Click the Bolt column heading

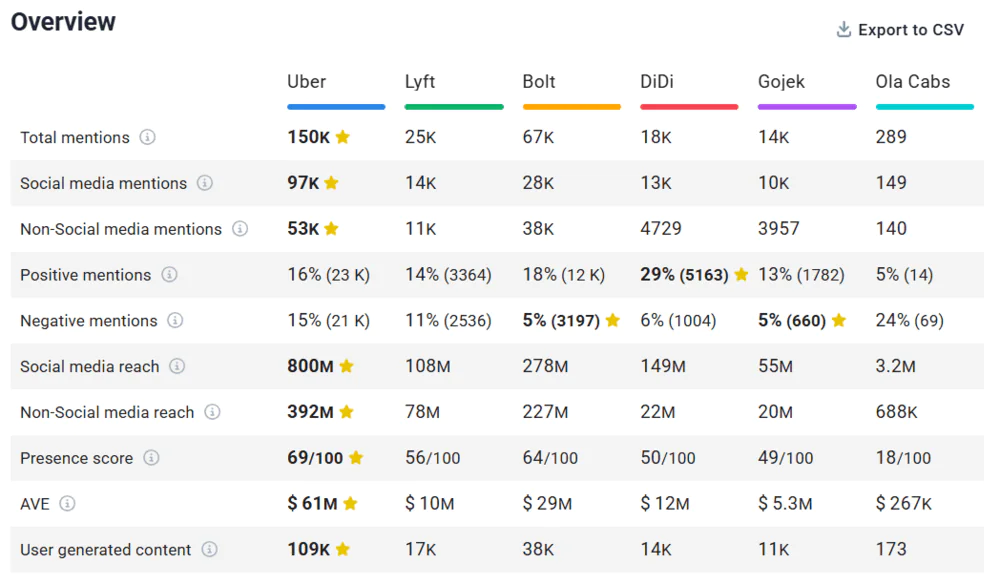pyautogui.click(x=539, y=82)
